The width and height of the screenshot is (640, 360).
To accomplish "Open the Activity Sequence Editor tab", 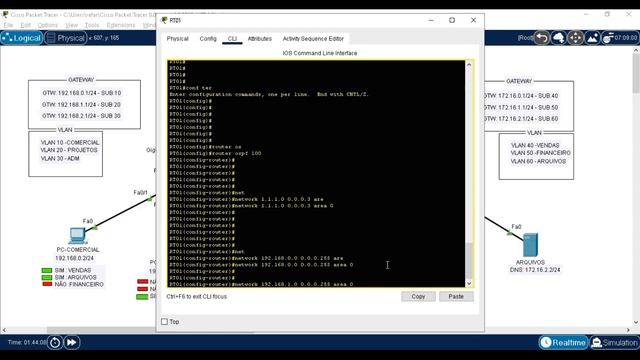I will coord(313,39).
